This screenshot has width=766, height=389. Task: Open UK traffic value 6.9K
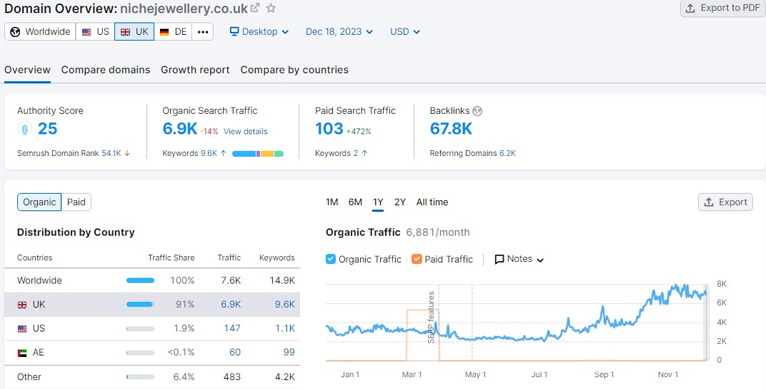click(x=231, y=304)
